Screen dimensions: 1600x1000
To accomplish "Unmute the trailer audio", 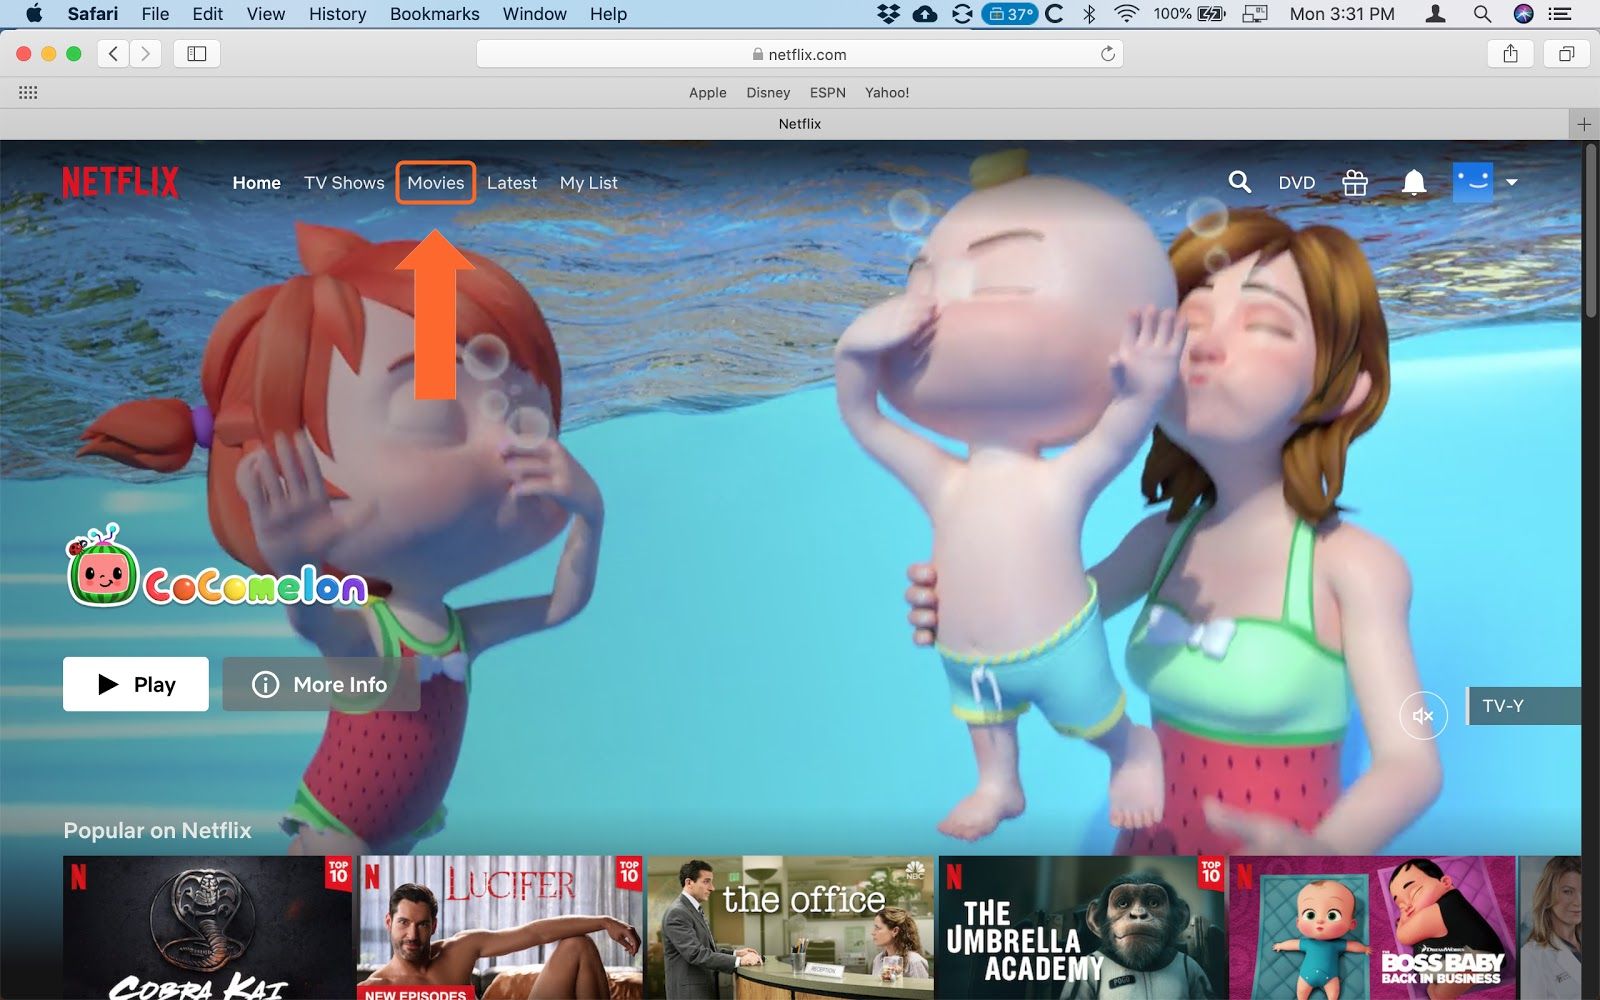I will coord(1423,716).
